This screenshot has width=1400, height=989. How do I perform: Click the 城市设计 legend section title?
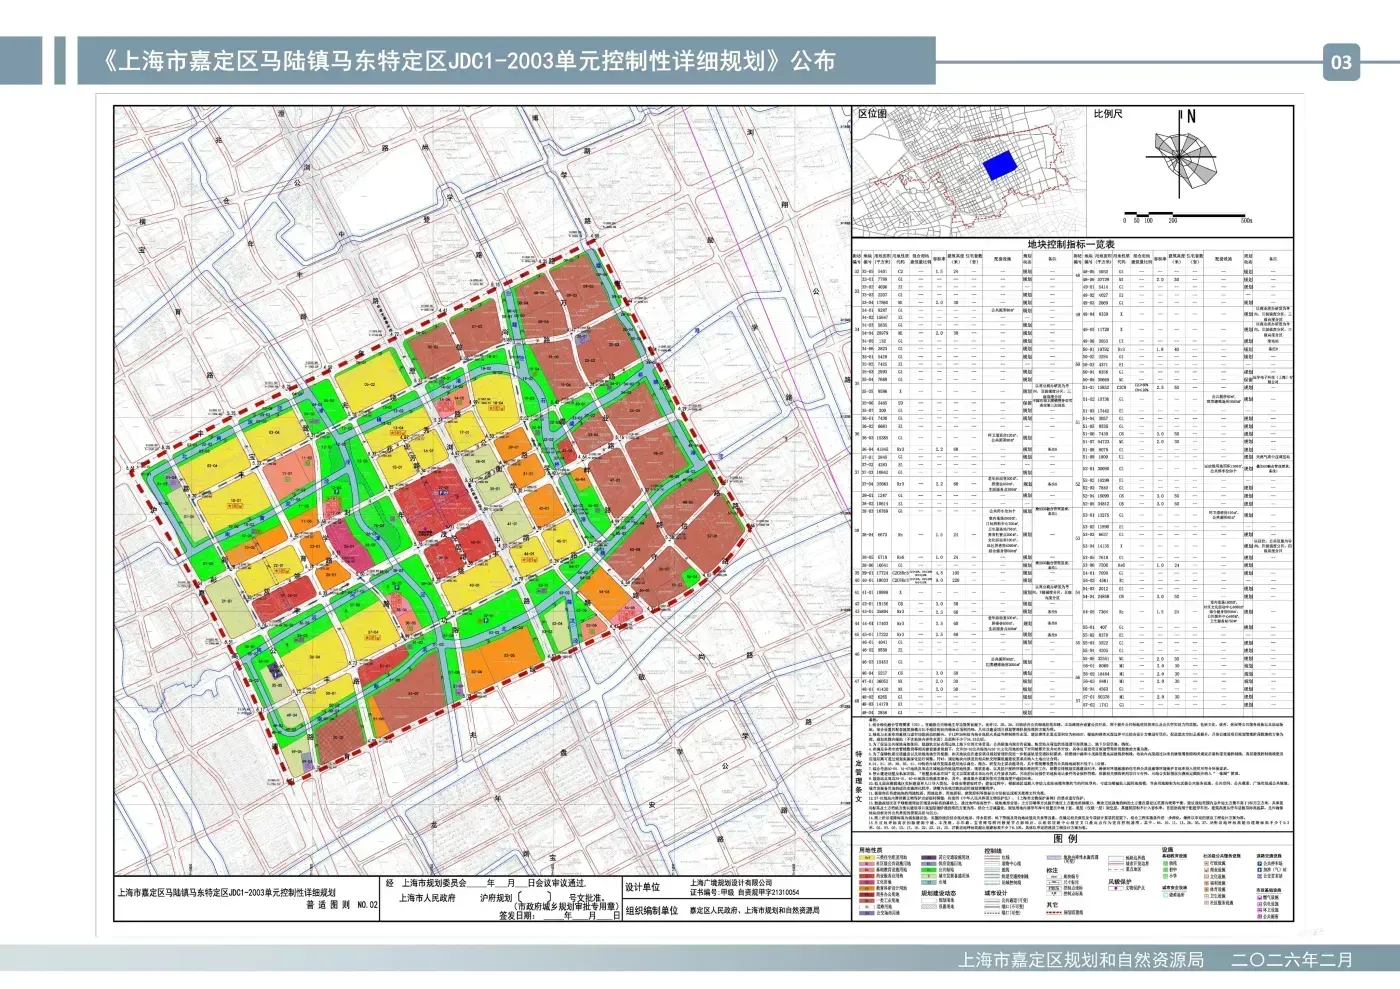(x=994, y=893)
